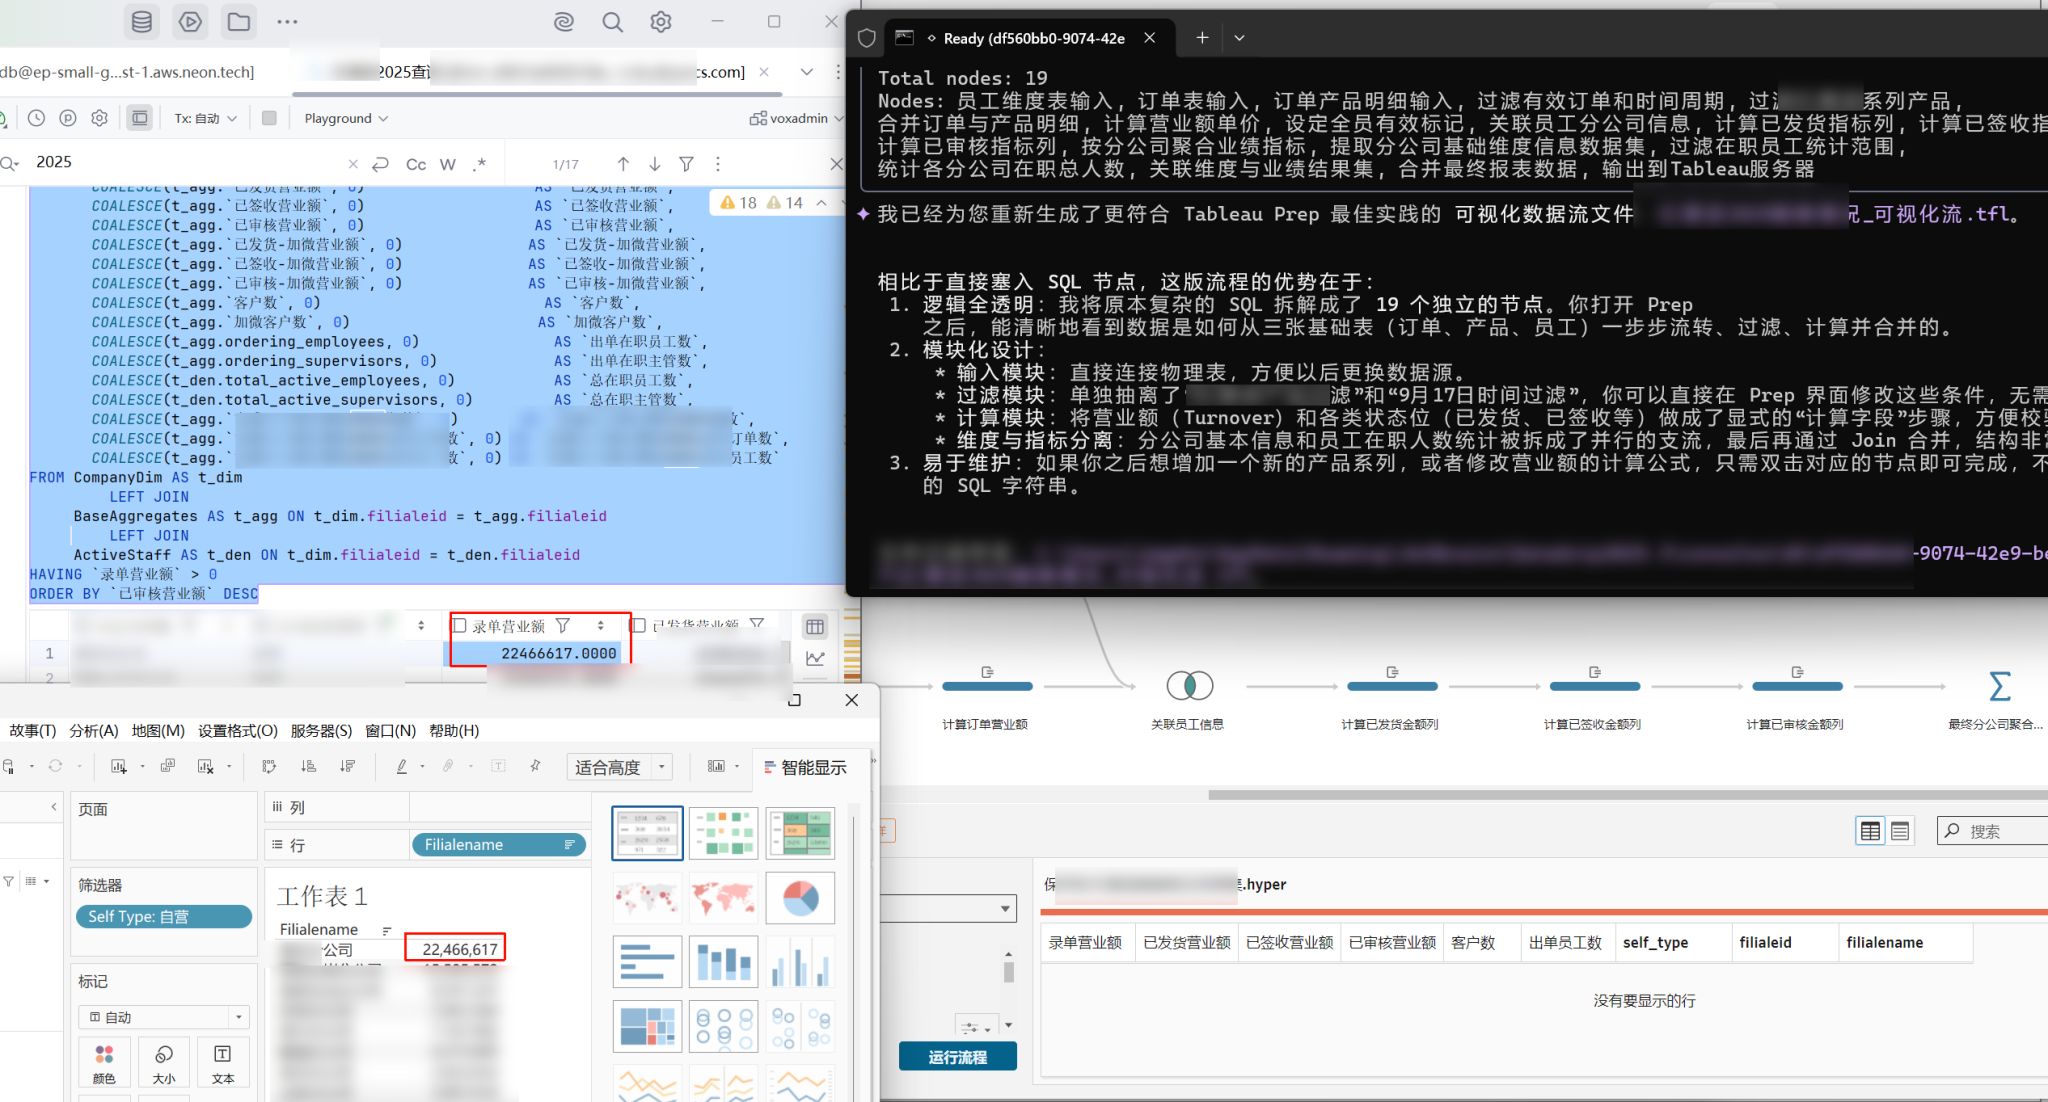The width and height of the screenshot is (2048, 1102).
Task: Open the 服务器(S) menu in Tableau
Action: (x=321, y=731)
